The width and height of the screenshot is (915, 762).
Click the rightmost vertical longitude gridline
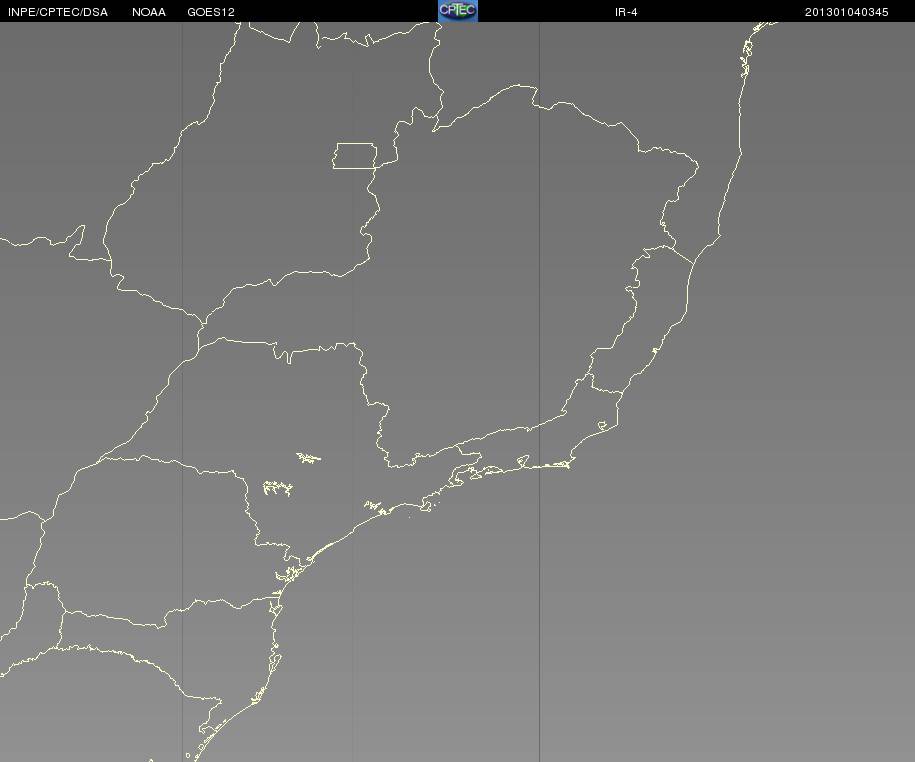tap(539, 392)
